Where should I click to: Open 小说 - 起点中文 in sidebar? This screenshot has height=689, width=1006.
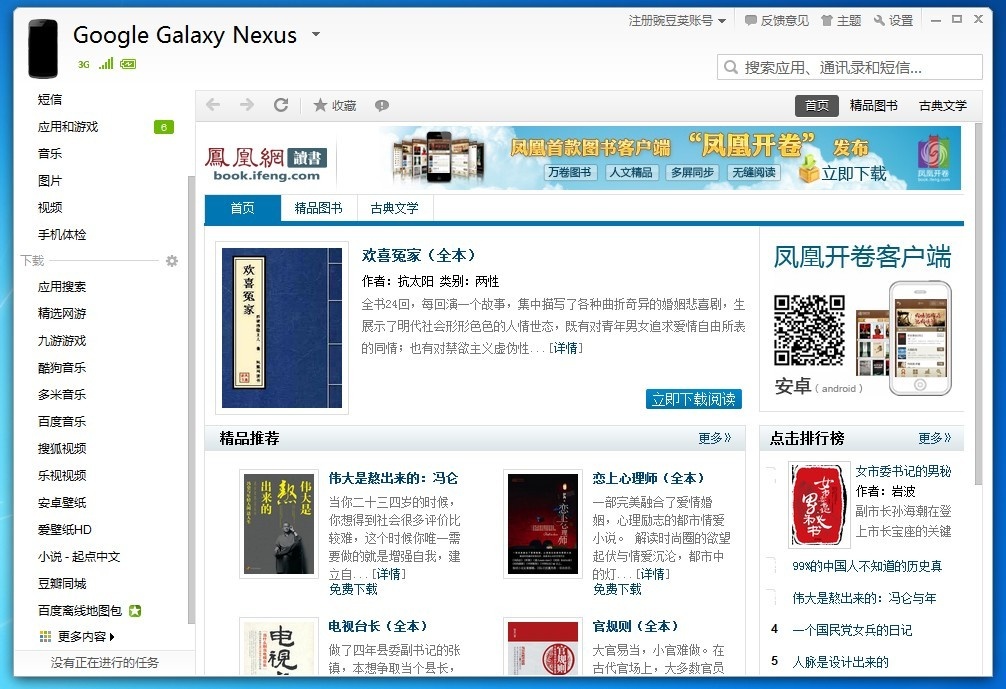pyautogui.click(x=79, y=556)
